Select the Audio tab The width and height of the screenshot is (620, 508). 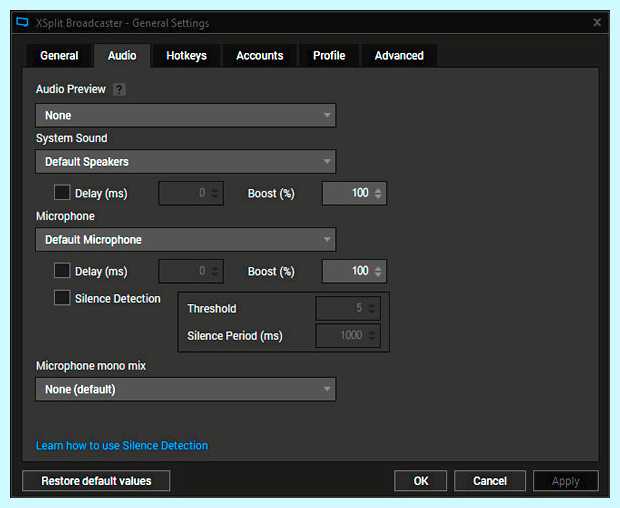[x=122, y=56]
